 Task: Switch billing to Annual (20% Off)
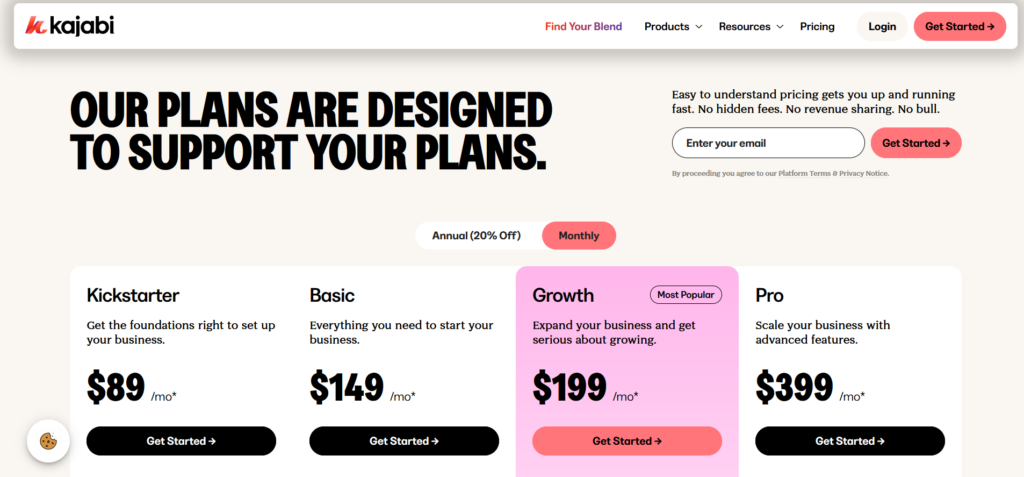[x=476, y=236]
